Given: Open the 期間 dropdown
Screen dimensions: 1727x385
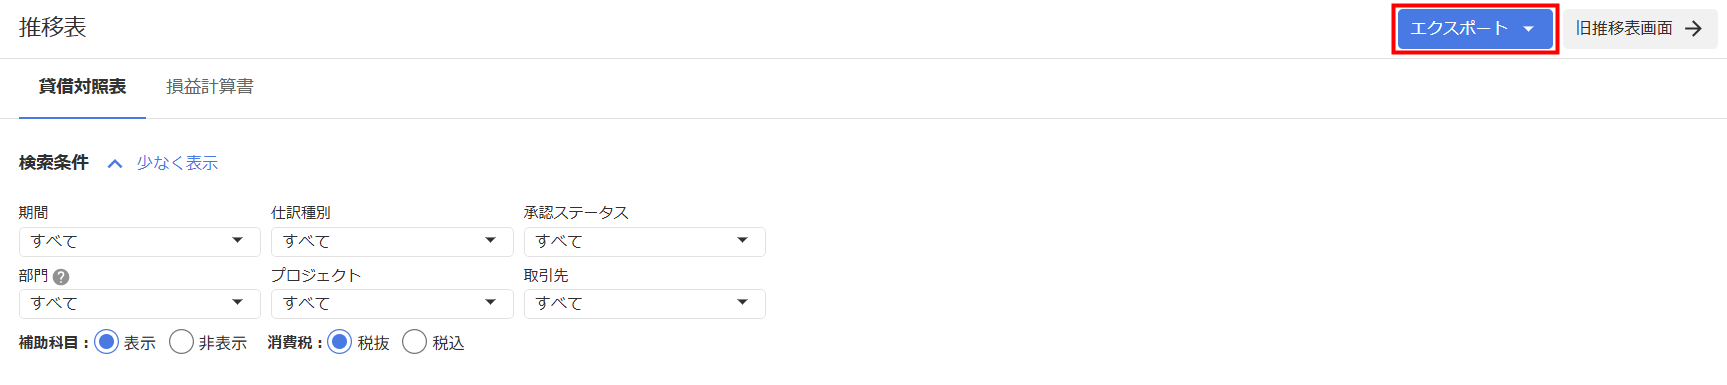Looking at the screenshot, I should (140, 242).
